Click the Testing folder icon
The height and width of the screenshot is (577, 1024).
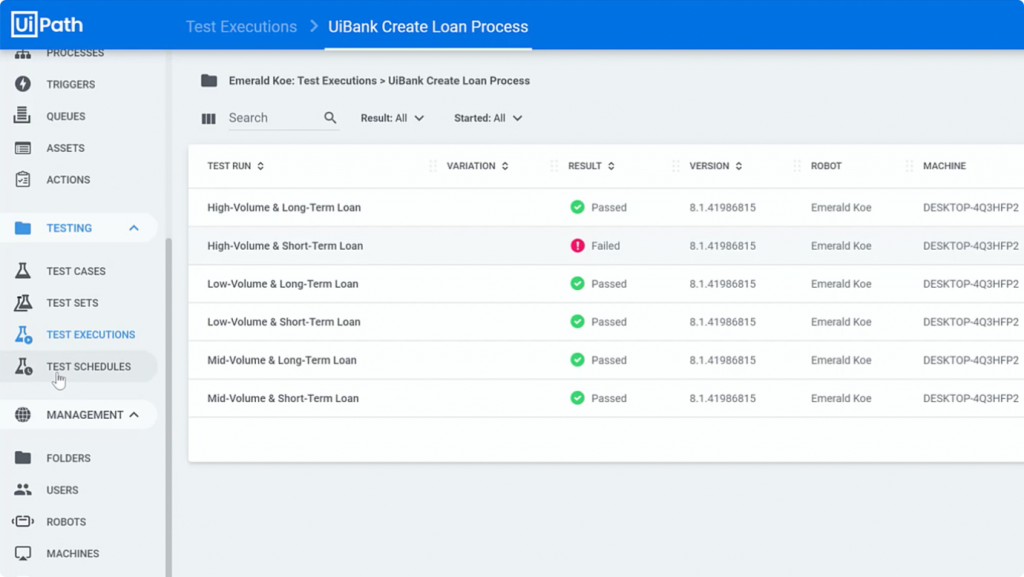tap(23, 228)
